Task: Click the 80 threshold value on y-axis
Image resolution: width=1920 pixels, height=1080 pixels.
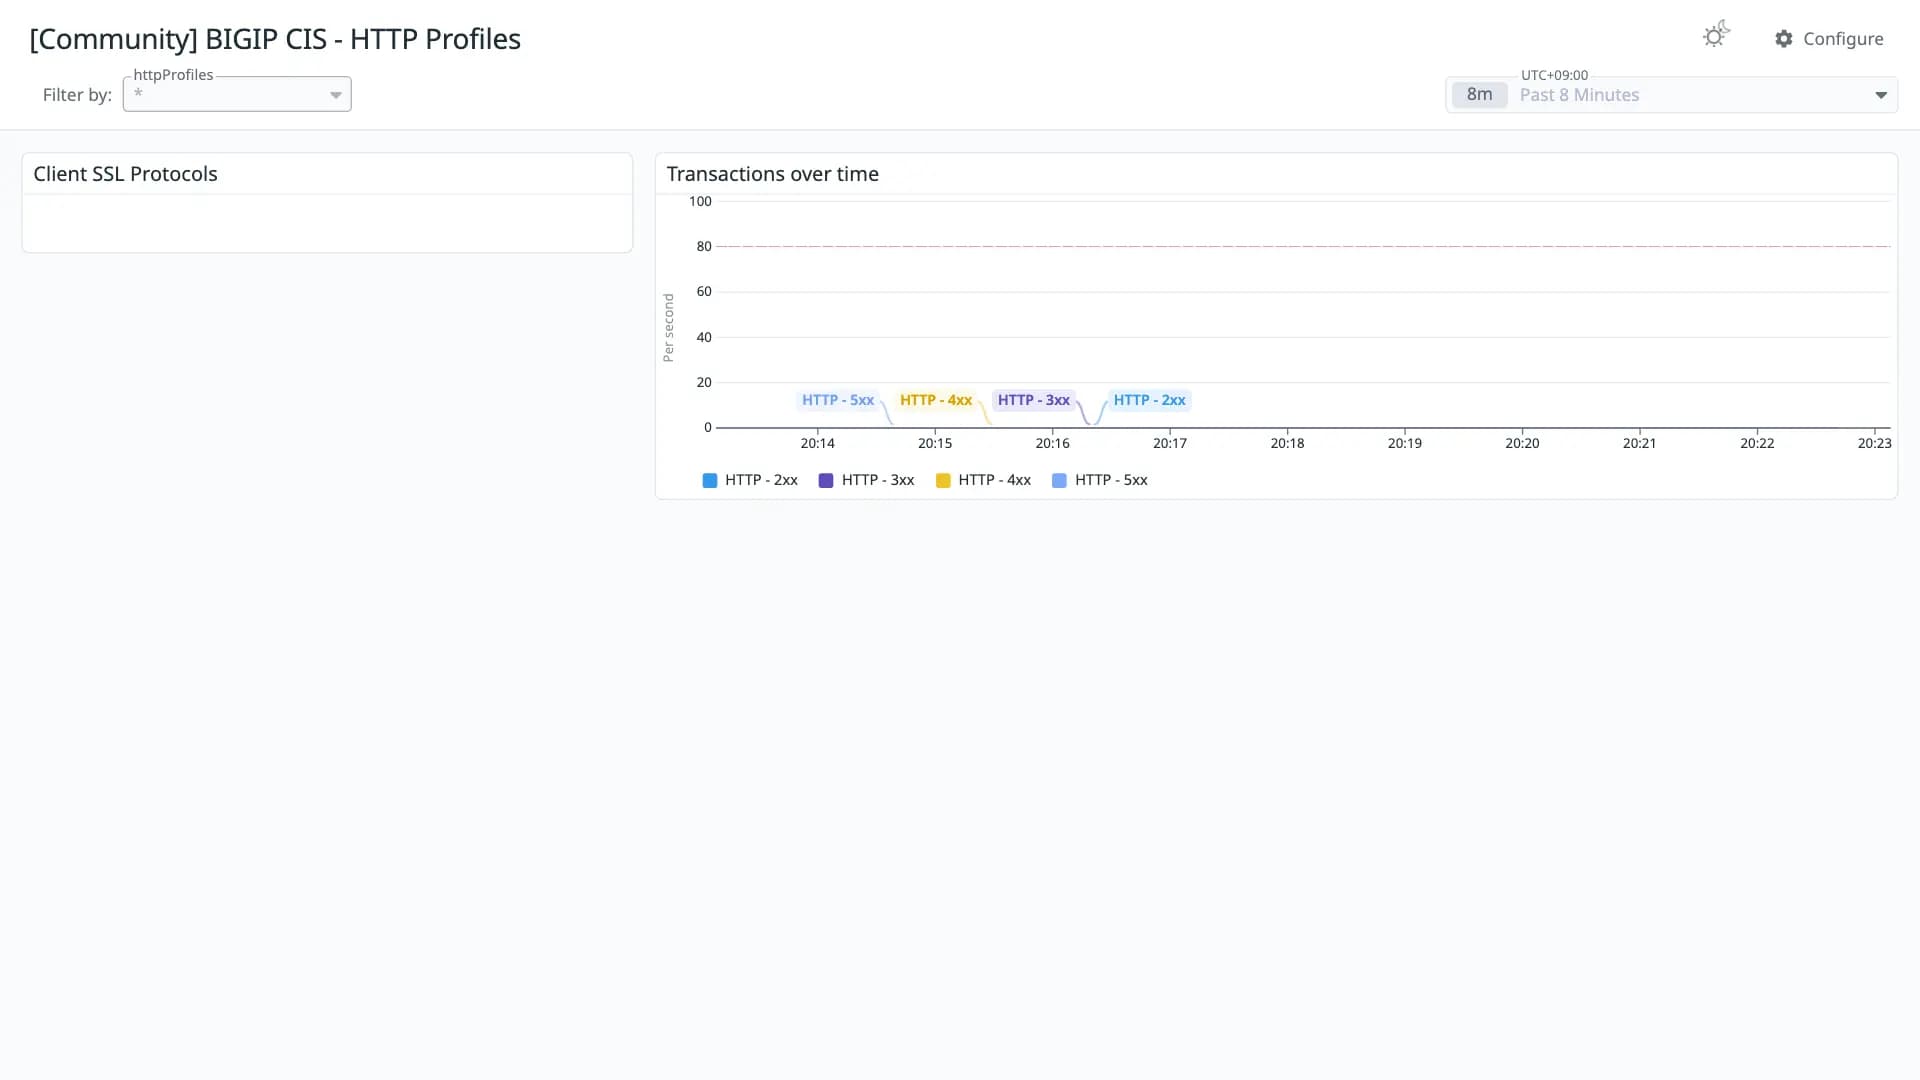Action: (x=704, y=246)
